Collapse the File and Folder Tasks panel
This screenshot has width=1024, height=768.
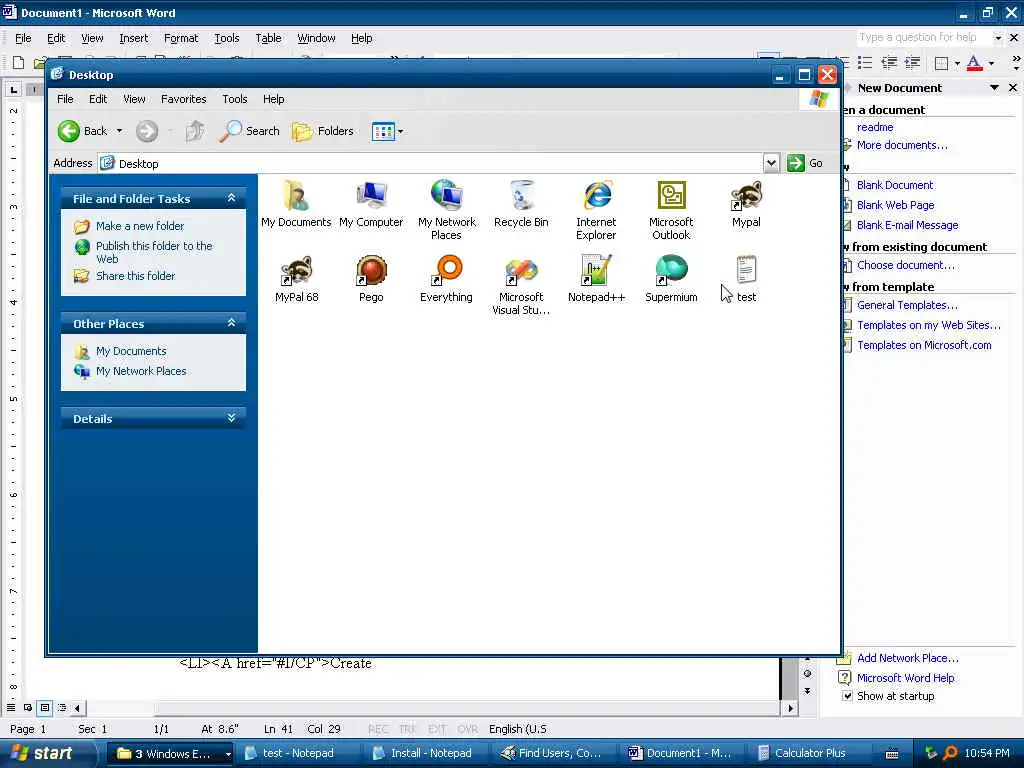[x=231, y=198]
